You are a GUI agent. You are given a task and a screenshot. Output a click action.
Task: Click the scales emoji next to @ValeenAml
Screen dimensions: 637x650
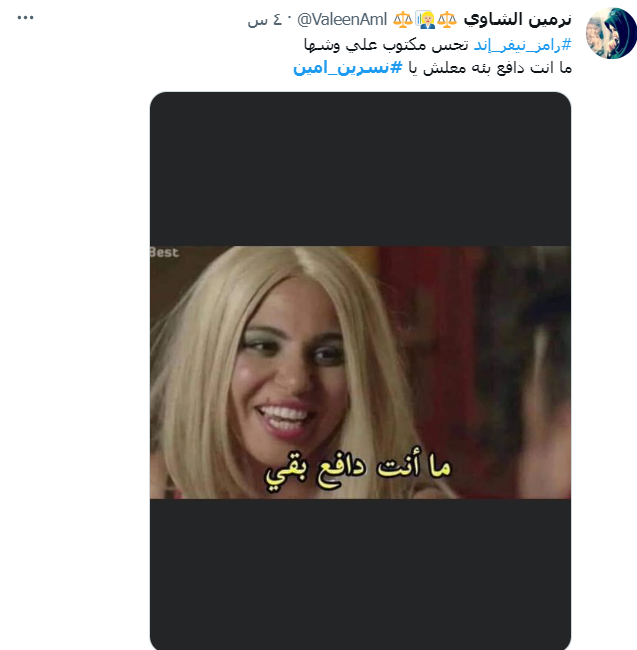(x=402, y=19)
